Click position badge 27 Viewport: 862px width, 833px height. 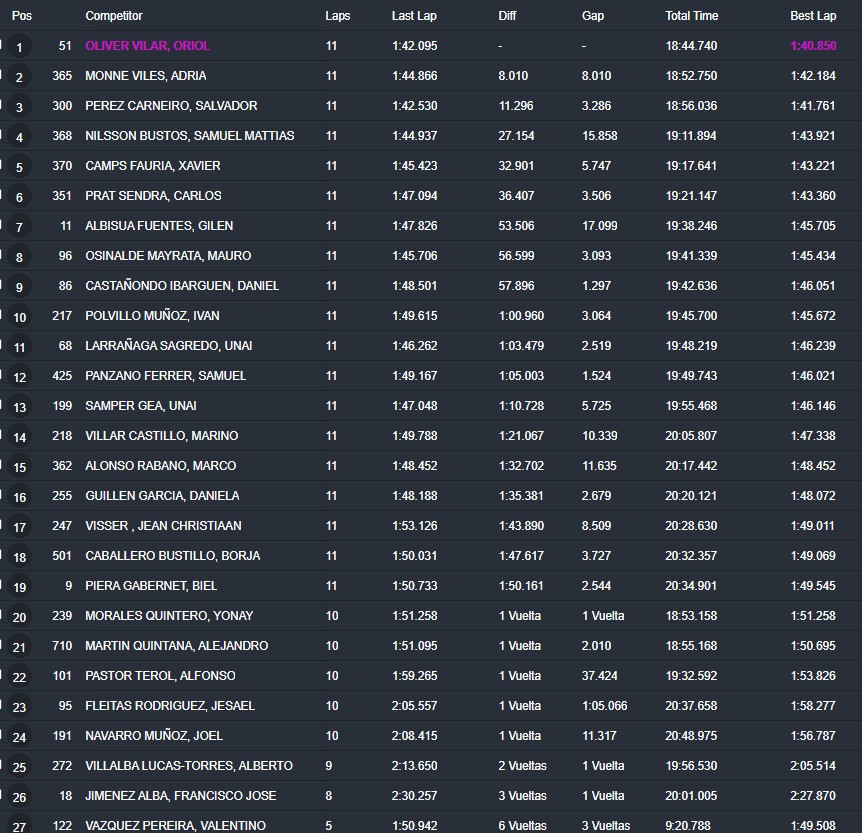click(19, 826)
